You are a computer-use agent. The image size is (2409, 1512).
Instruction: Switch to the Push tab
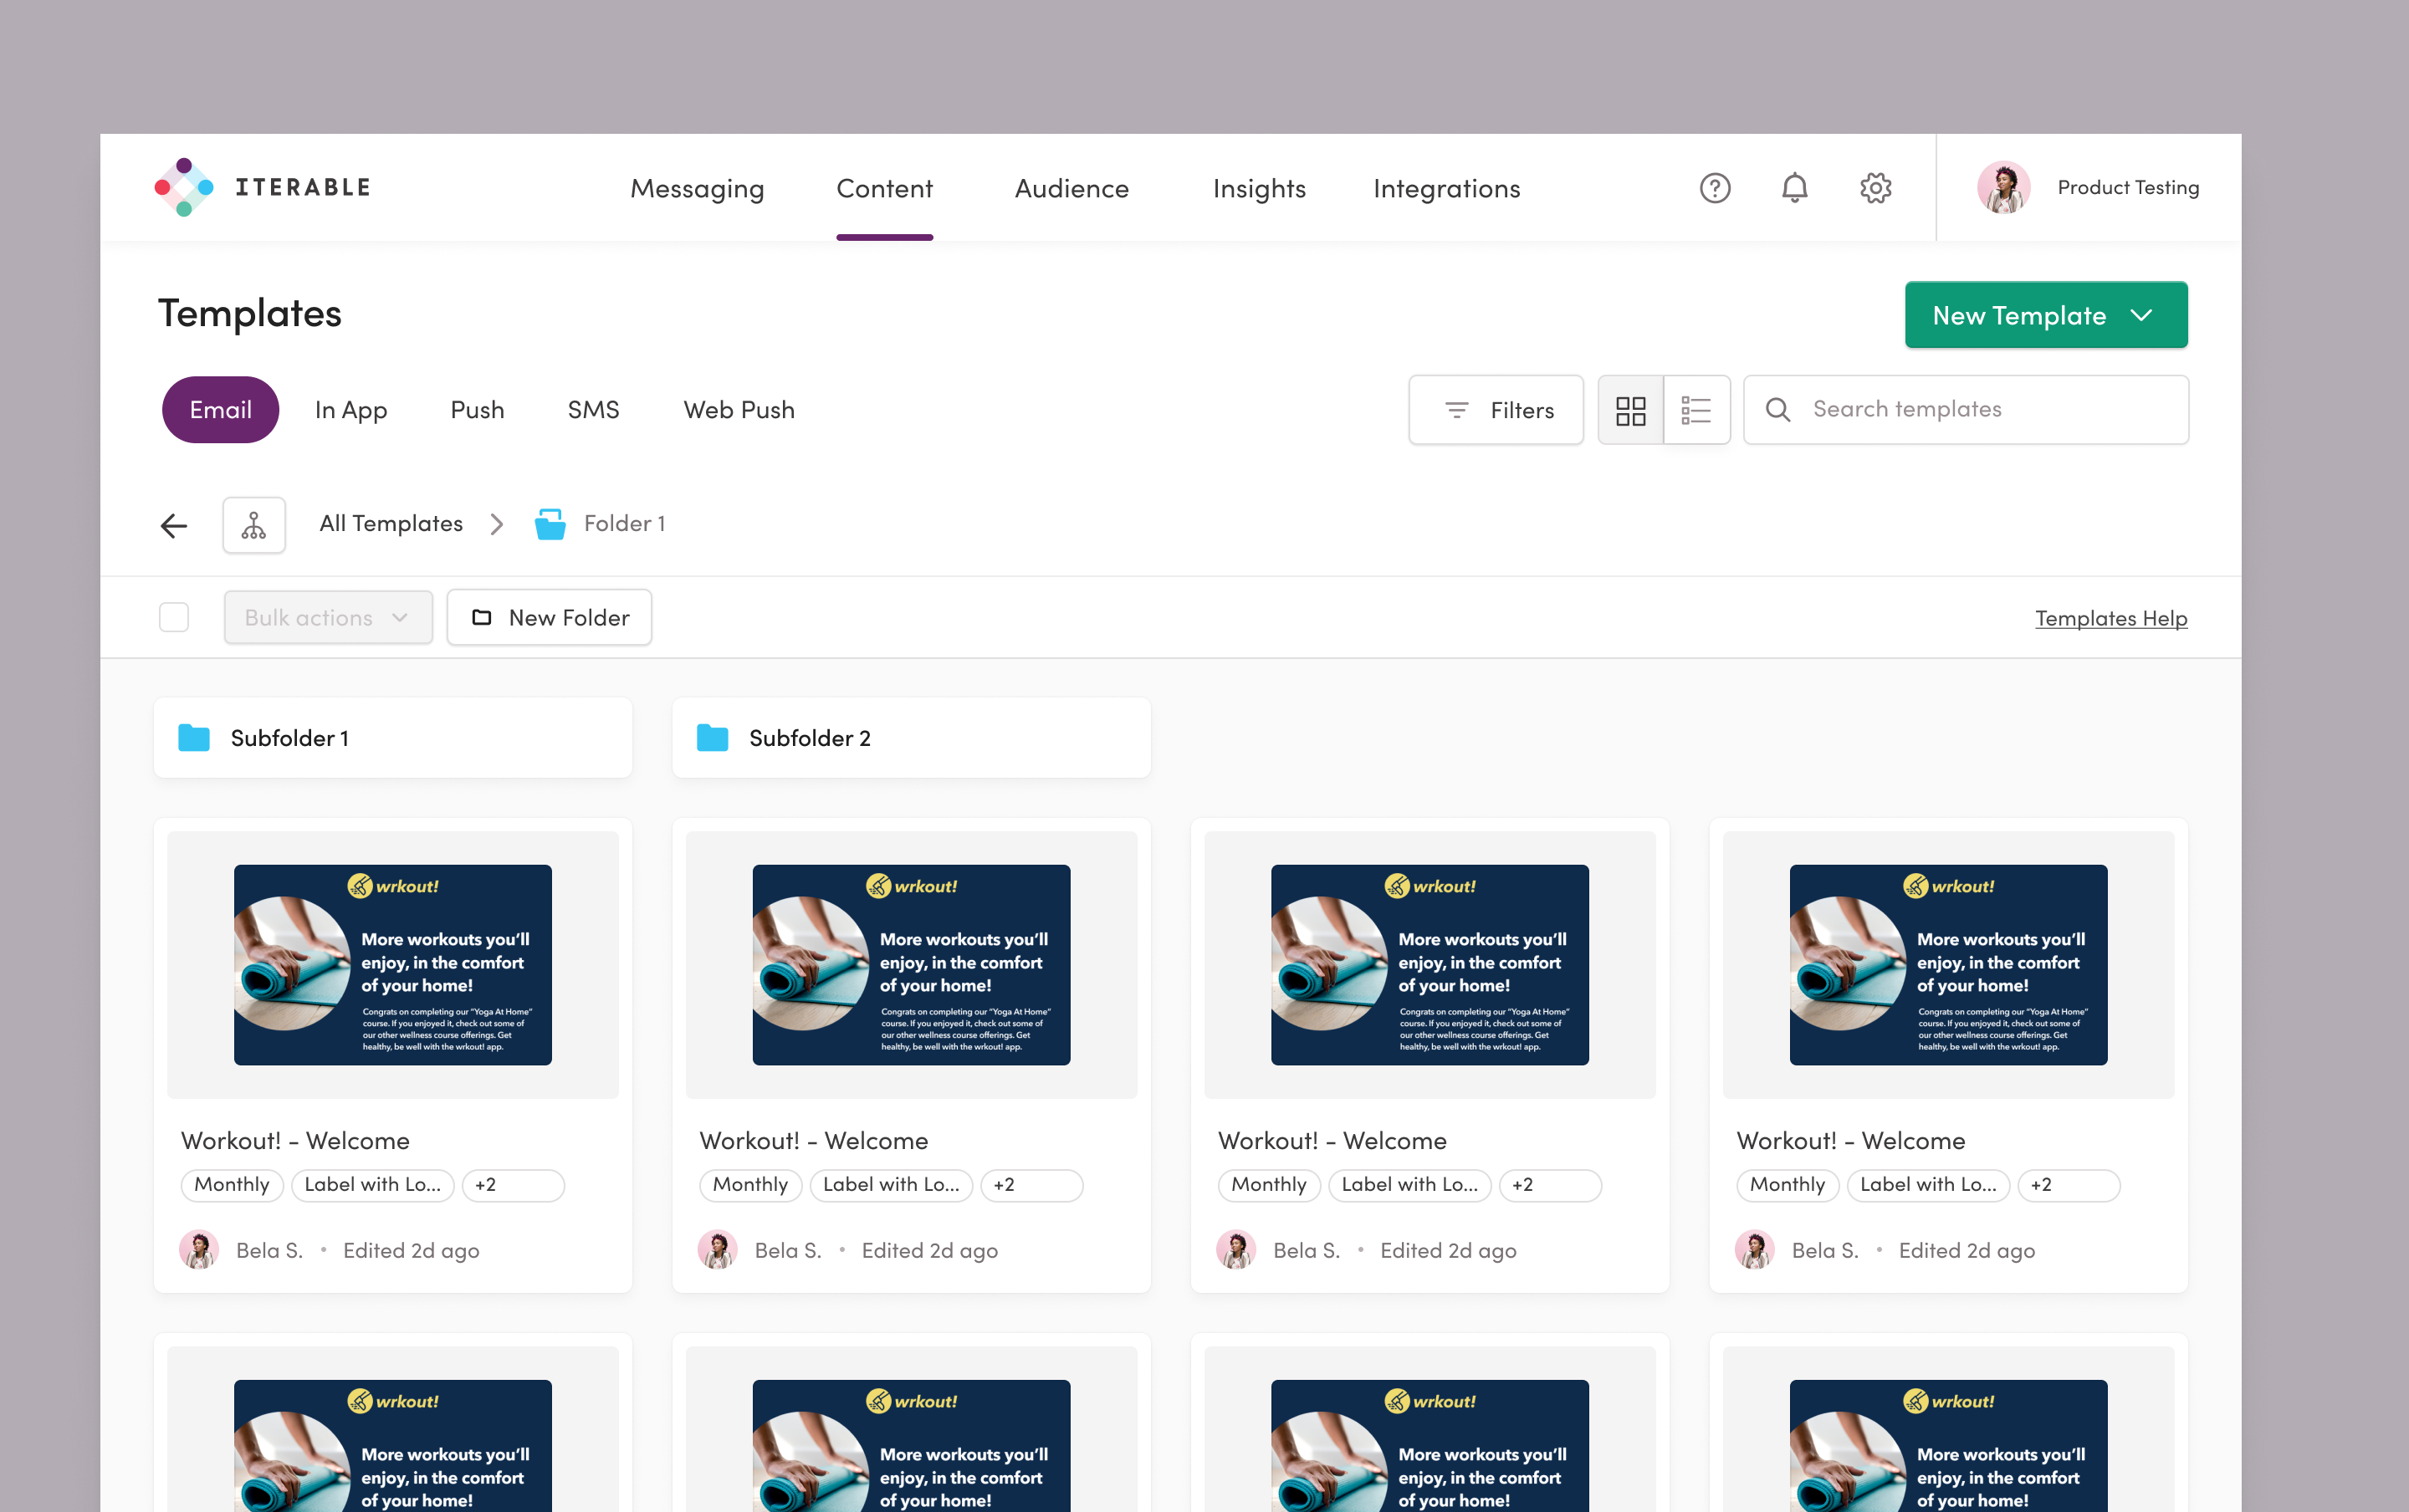pos(478,409)
